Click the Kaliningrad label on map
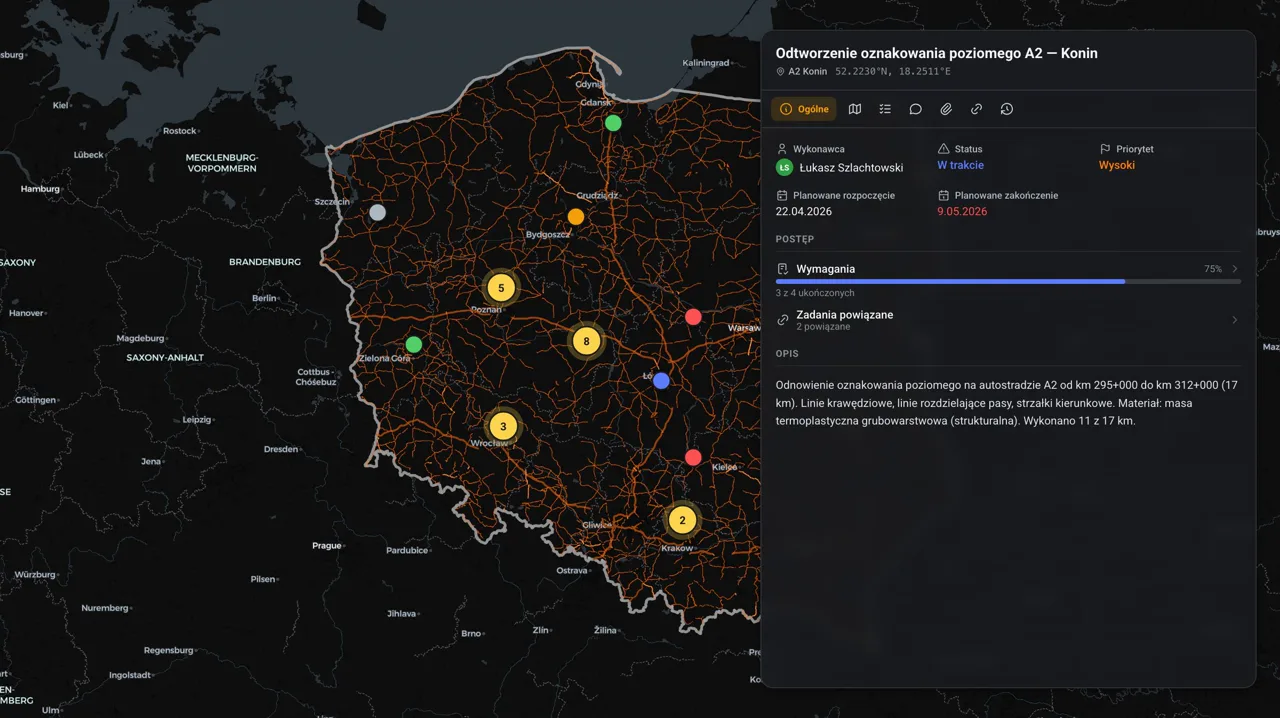Image resolution: width=1280 pixels, height=718 pixels. tap(706, 62)
